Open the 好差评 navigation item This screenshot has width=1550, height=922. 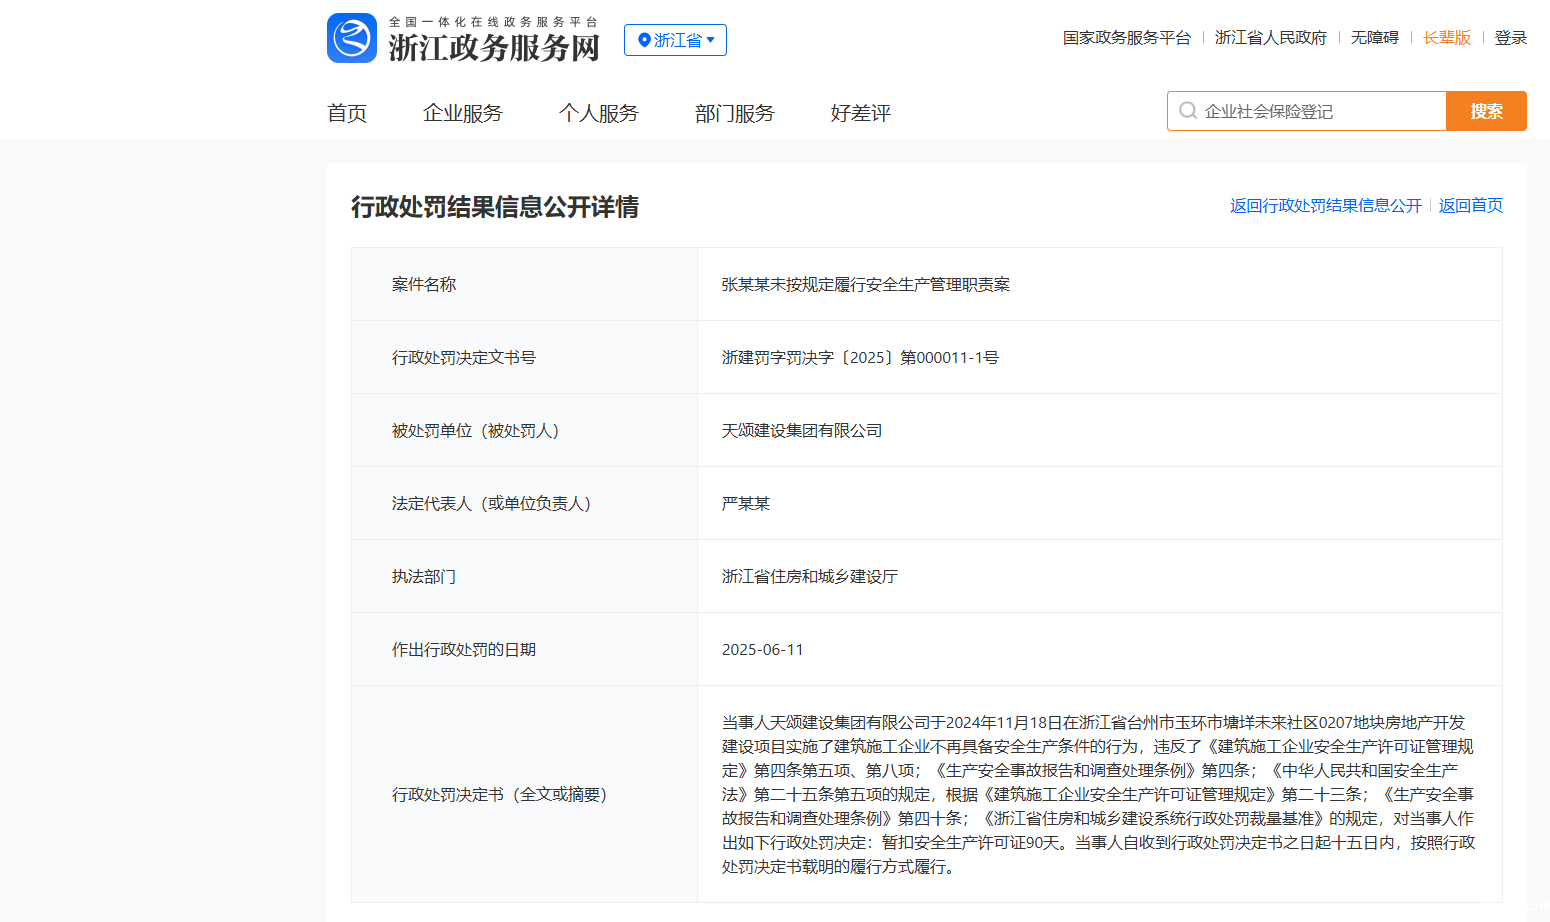click(860, 113)
